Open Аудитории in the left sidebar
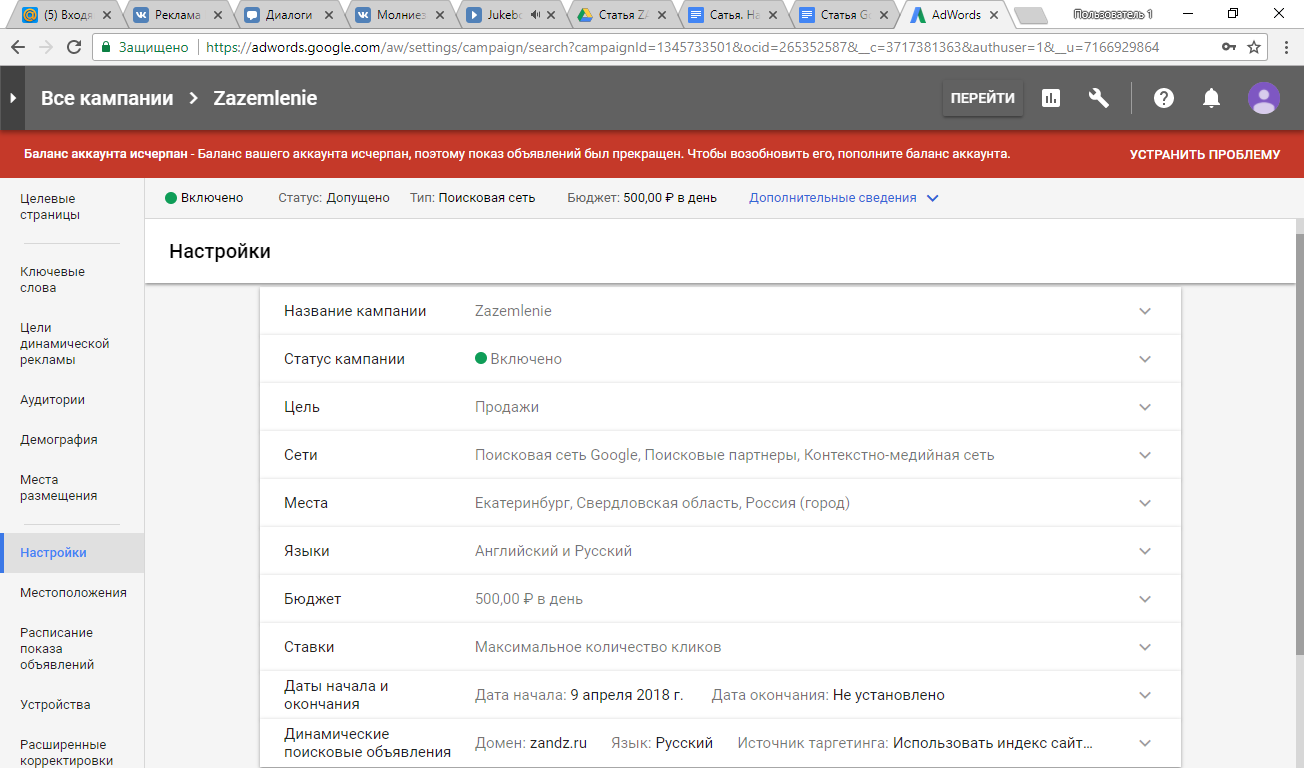Screen dimensions: 1304x768 pyautogui.click(x=53, y=400)
